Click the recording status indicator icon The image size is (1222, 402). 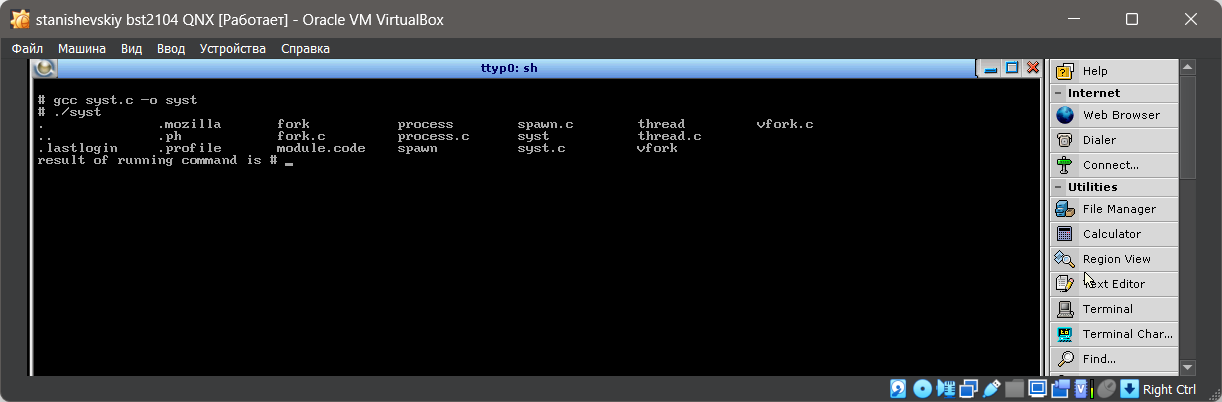1060,389
